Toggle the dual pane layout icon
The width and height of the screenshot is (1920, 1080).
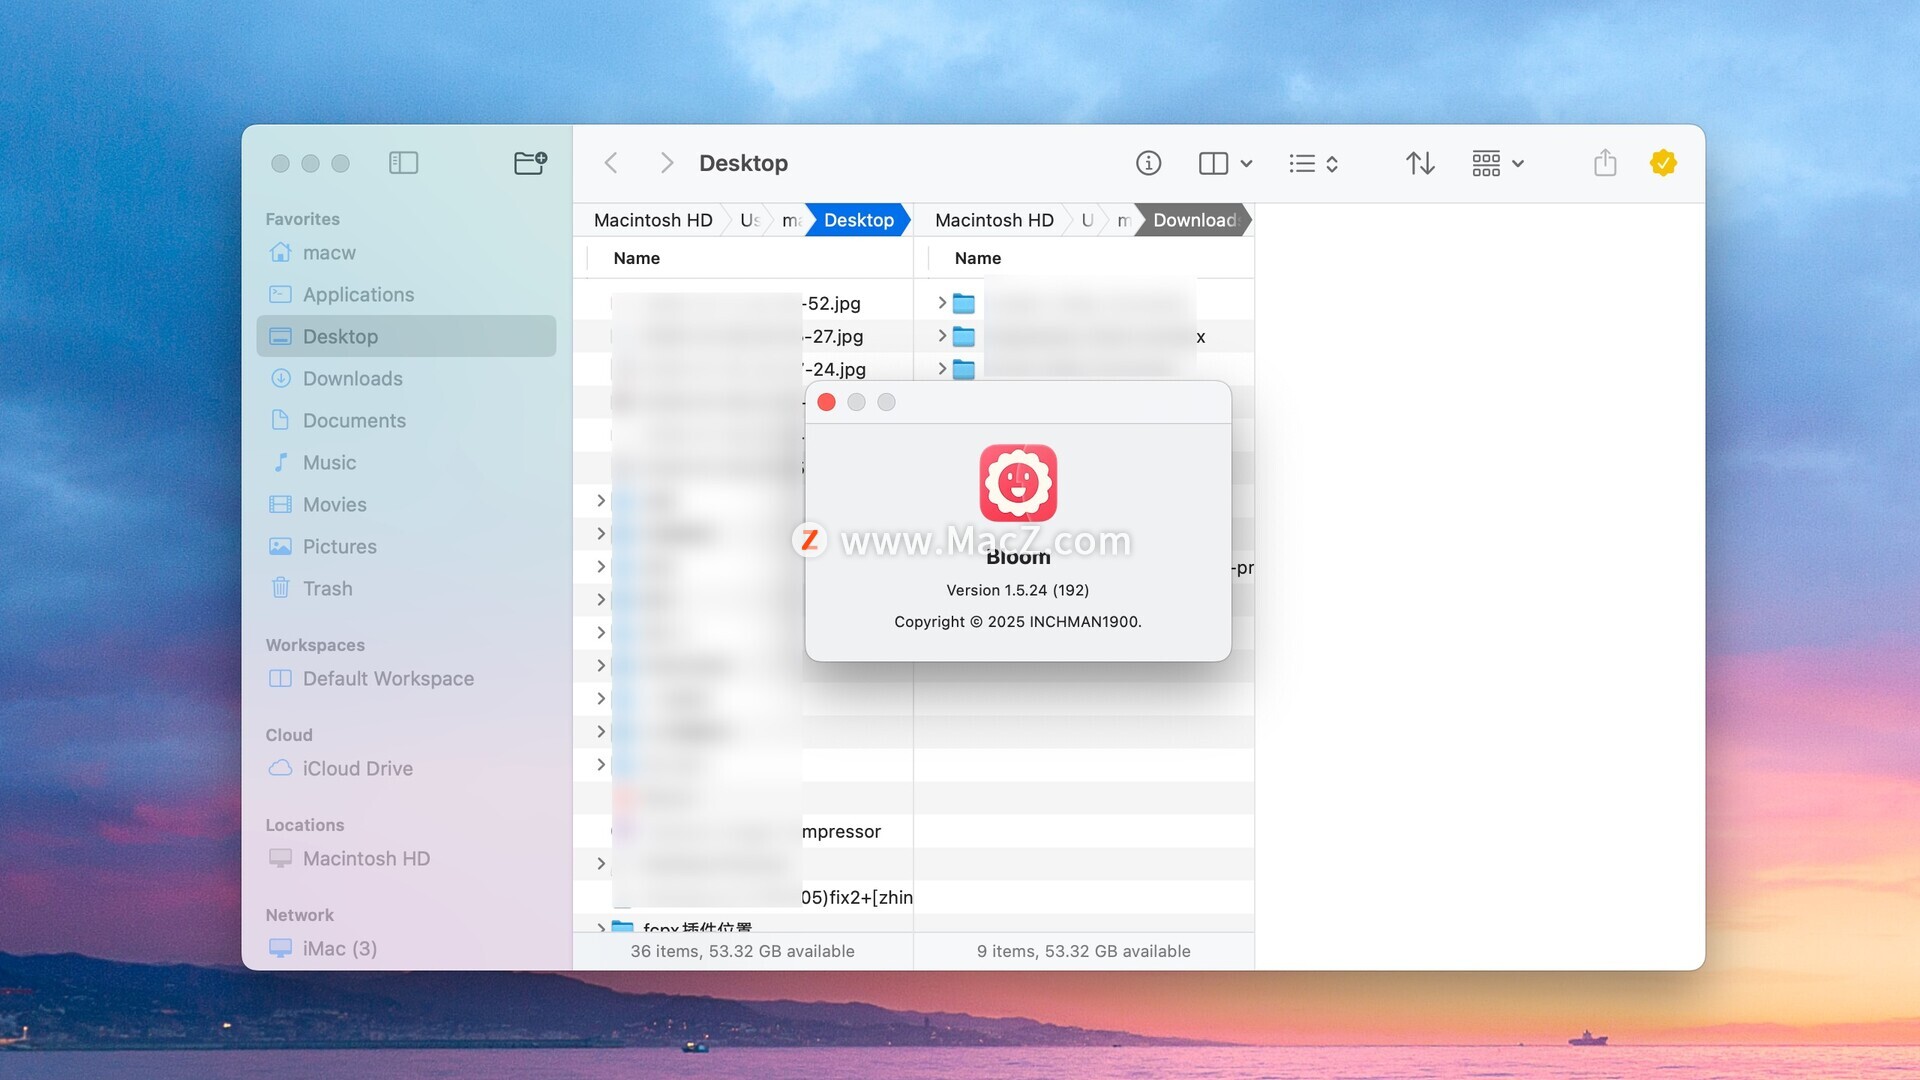coord(1213,163)
